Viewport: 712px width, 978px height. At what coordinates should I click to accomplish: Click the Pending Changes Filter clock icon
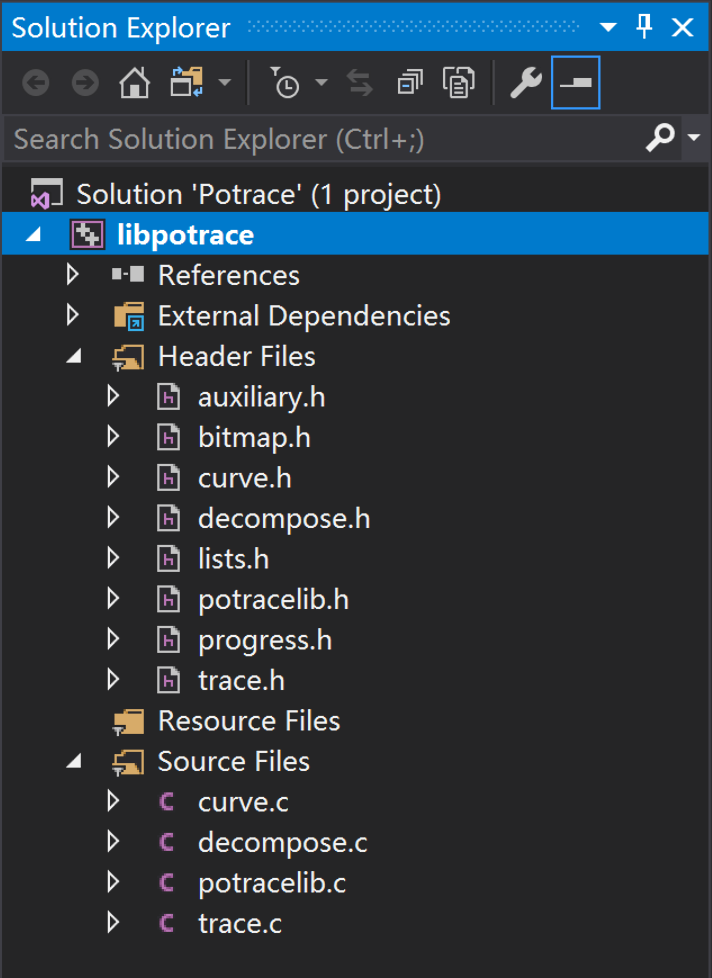tap(286, 83)
